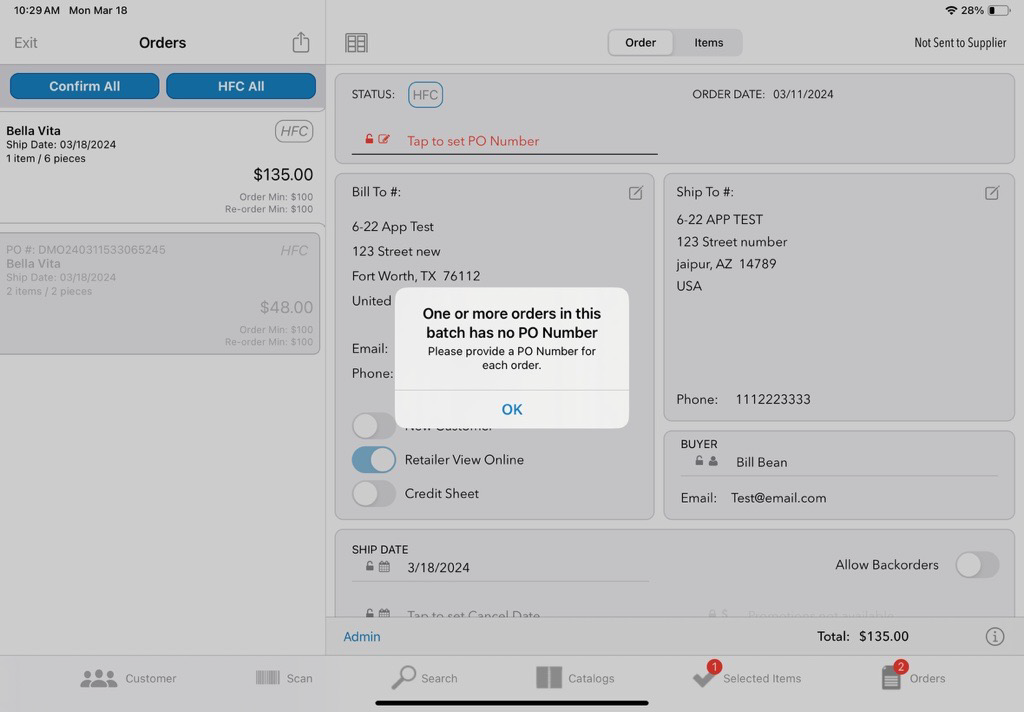Select buyer name Bill Bean

point(761,462)
